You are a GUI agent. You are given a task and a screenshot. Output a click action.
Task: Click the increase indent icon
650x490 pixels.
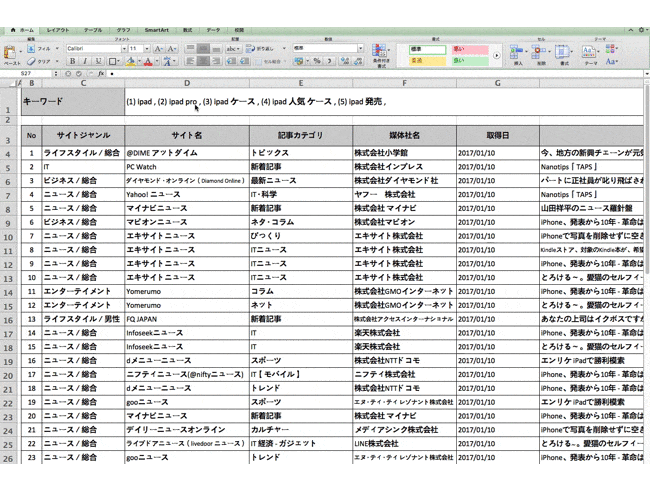[245, 61]
